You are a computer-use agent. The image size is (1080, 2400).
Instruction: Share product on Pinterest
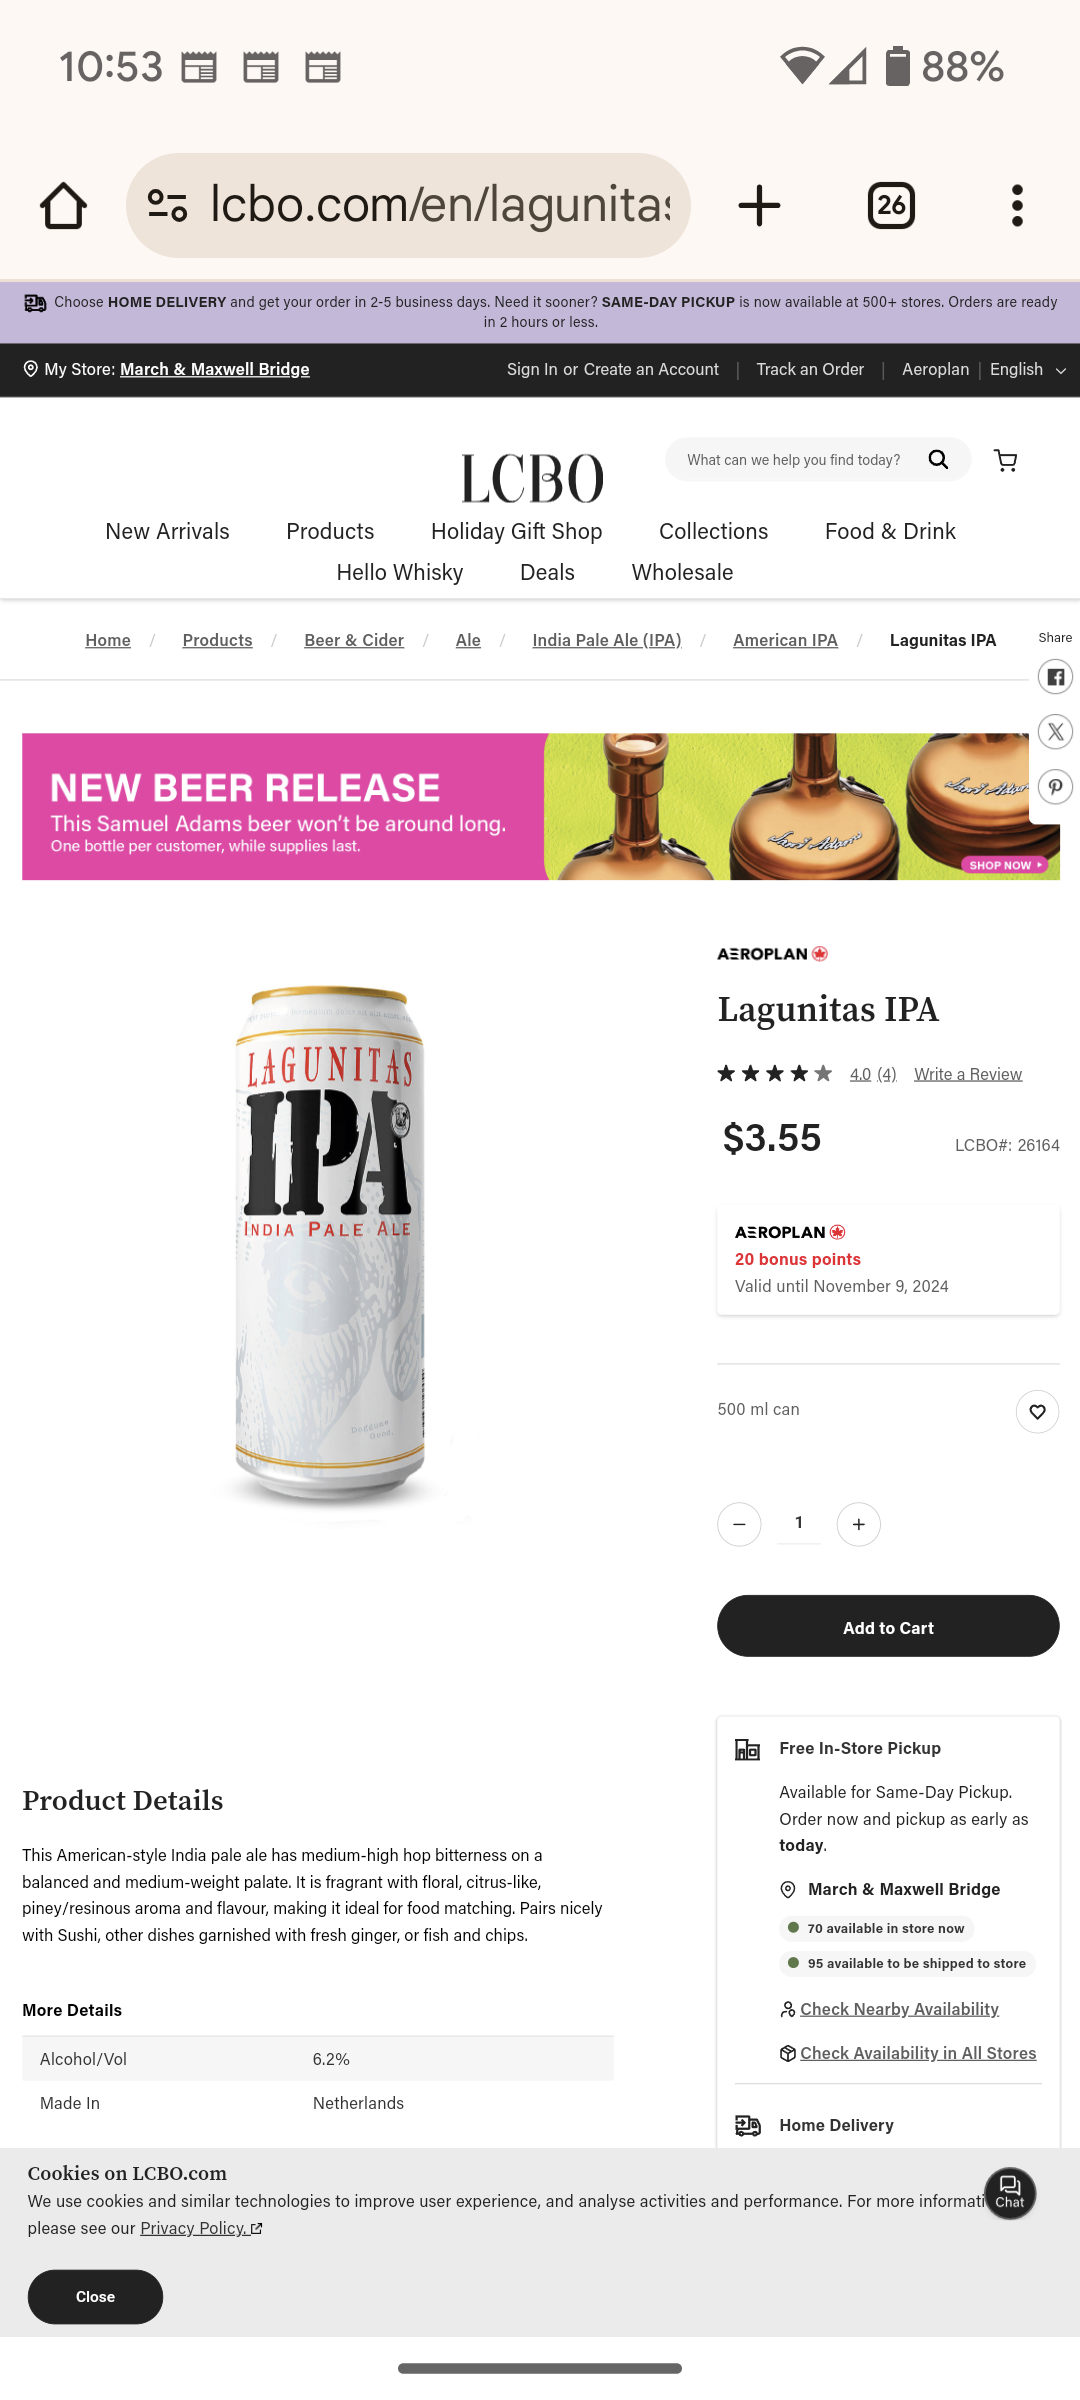(1055, 786)
